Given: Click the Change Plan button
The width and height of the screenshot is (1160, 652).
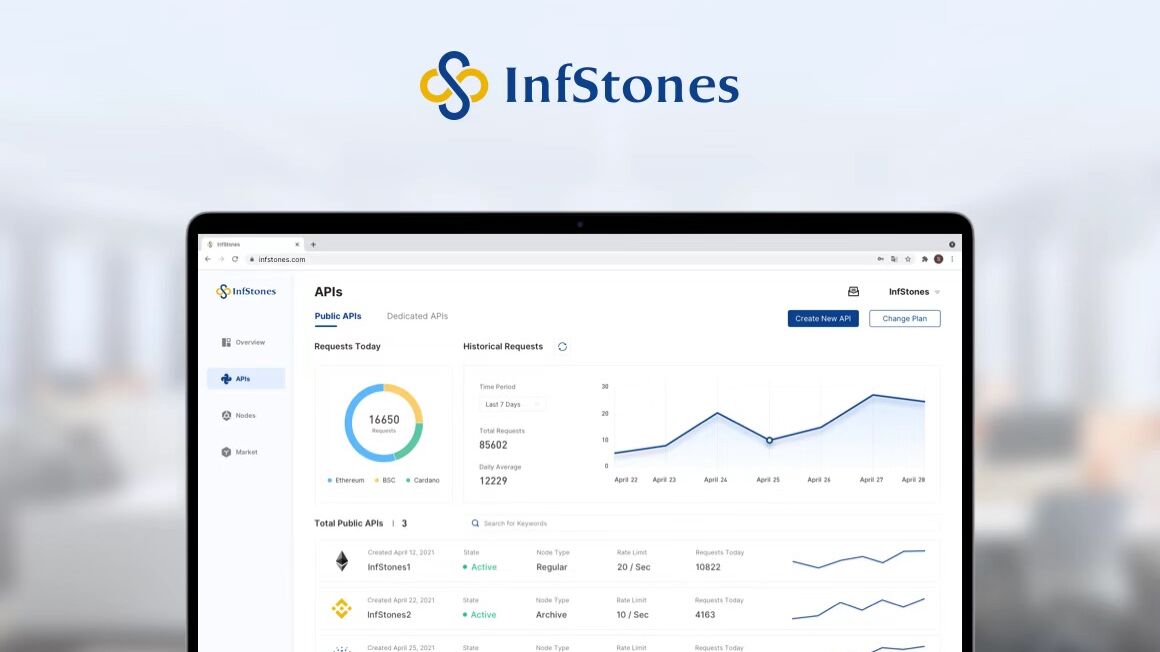Looking at the screenshot, I should pyautogui.click(x=905, y=319).
